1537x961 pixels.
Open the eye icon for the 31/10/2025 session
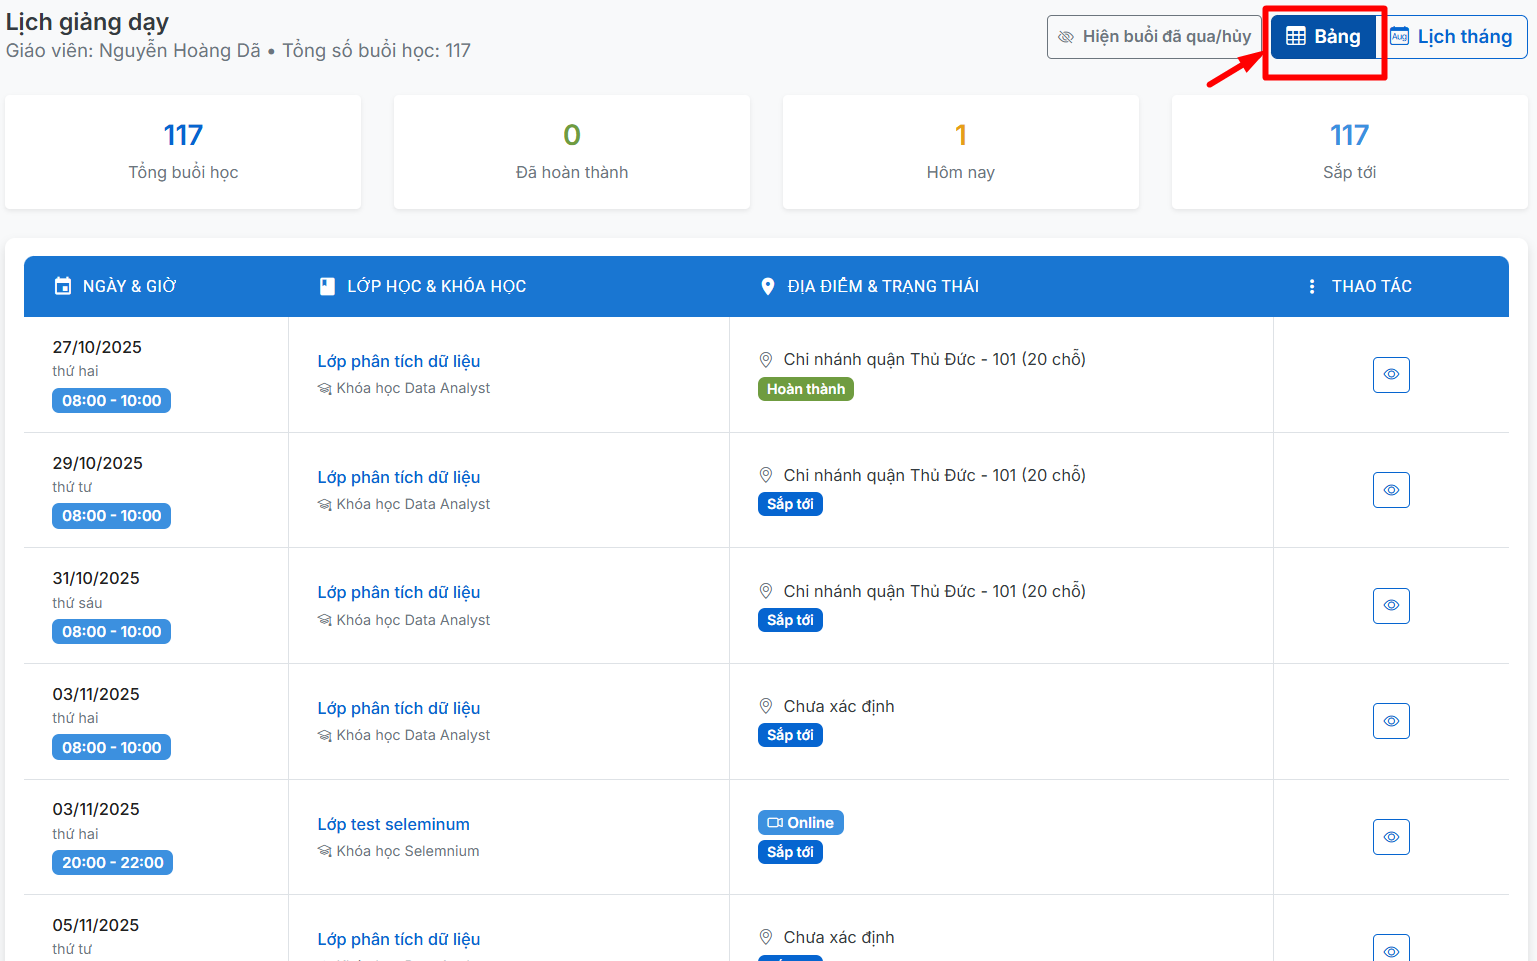(1390, 606)
